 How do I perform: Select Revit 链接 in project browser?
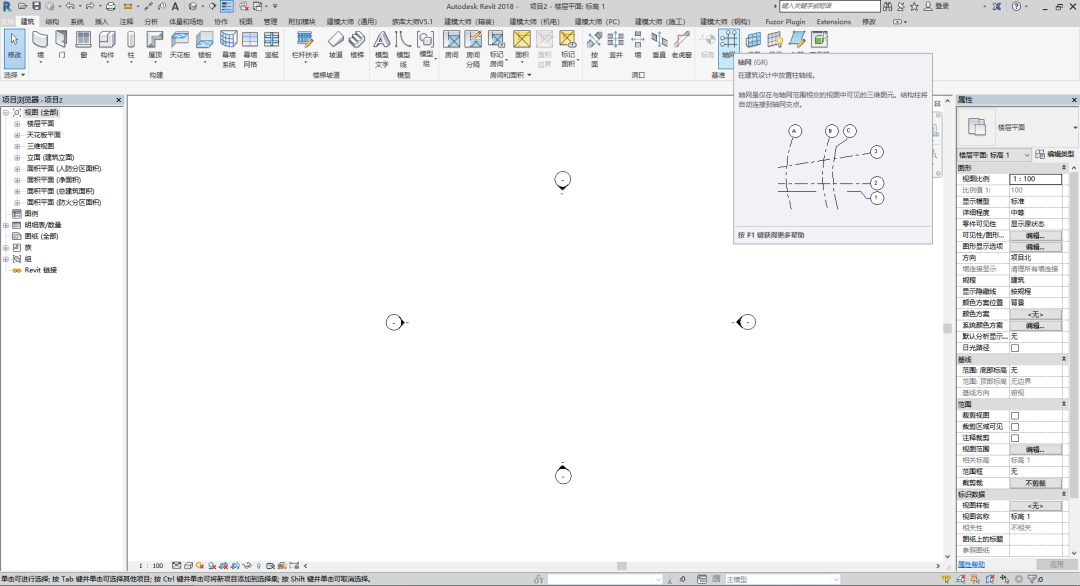pos(41,271)
